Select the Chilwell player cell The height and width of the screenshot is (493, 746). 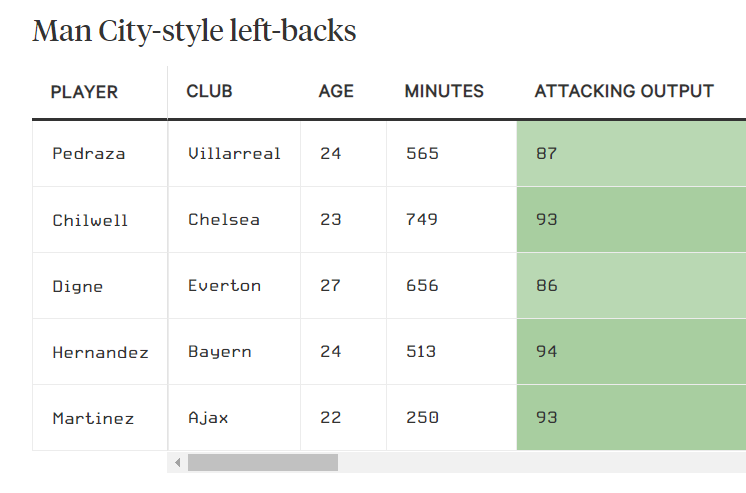click(100, 220)
